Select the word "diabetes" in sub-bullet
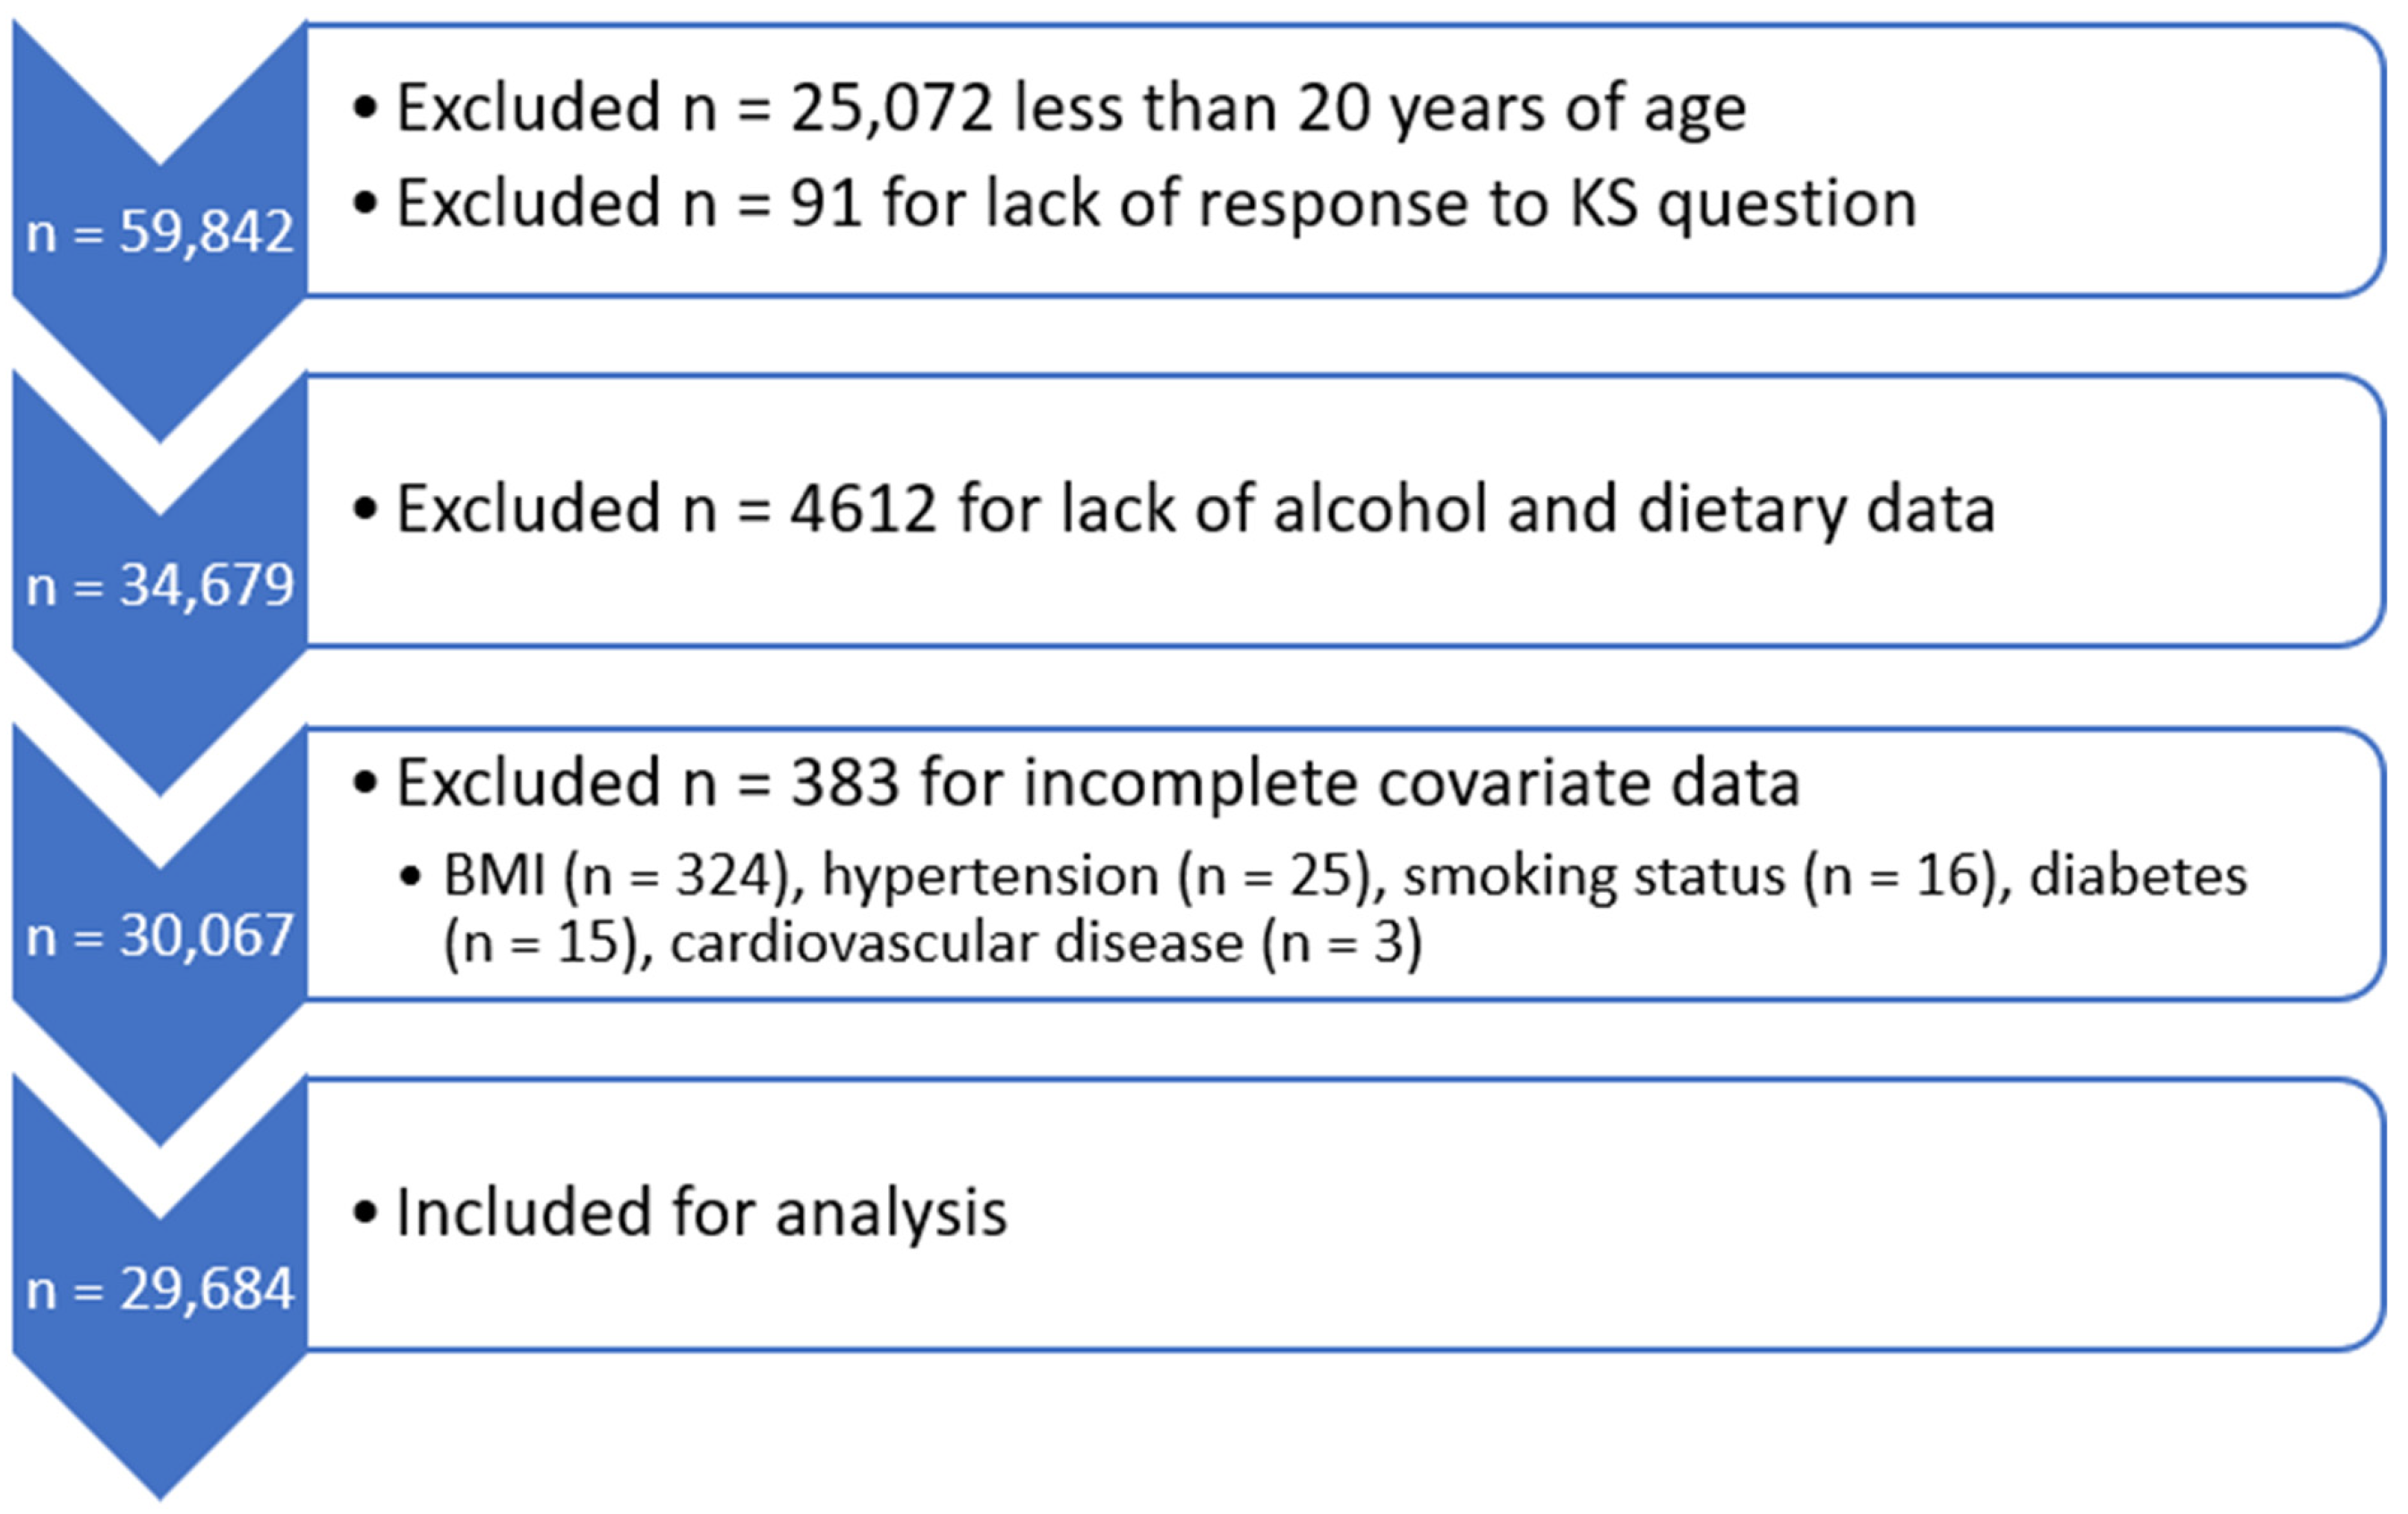This screenshot has width=2408, height=1514. pos(2138,876)
